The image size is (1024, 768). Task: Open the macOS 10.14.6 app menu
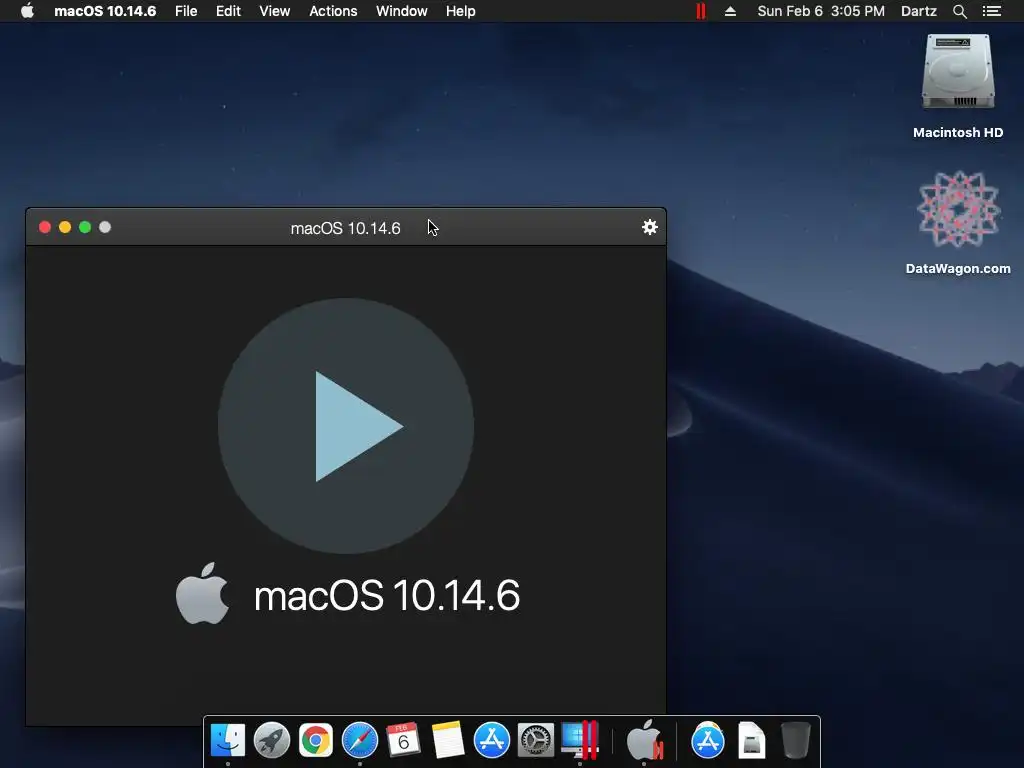105,11
